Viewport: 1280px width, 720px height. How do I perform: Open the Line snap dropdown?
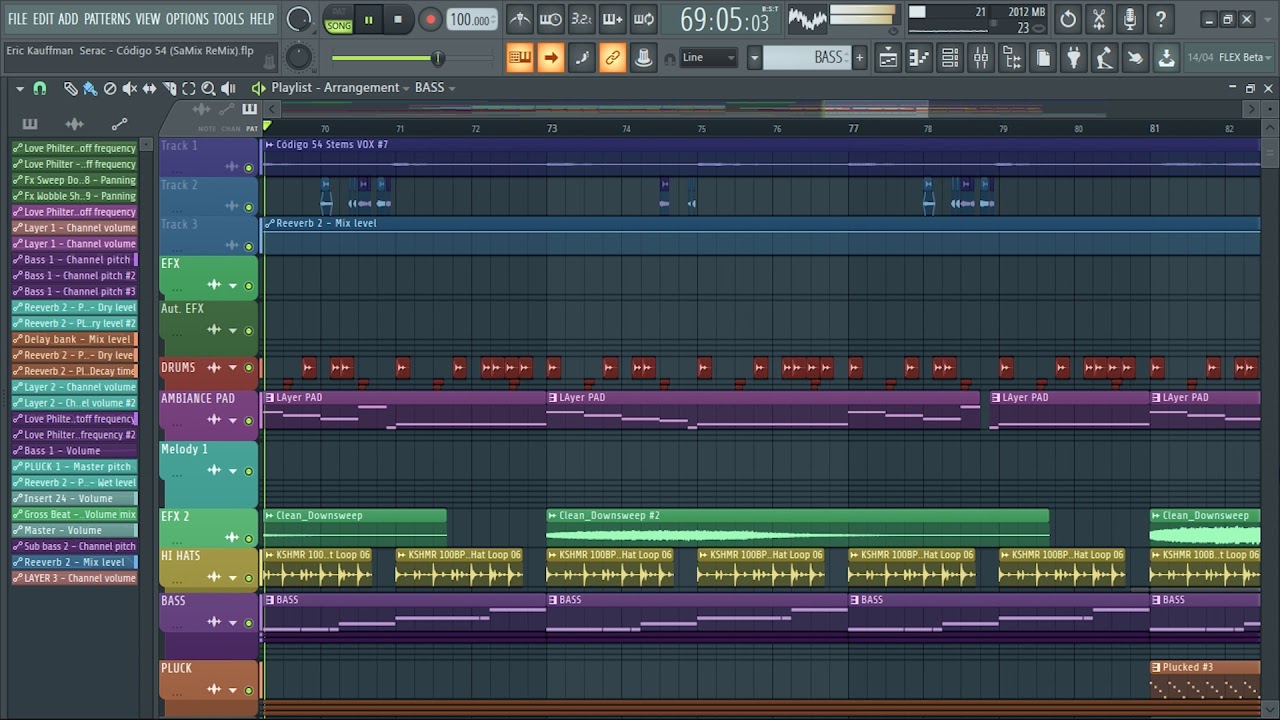pyautogui.click(x=709, y=58)
